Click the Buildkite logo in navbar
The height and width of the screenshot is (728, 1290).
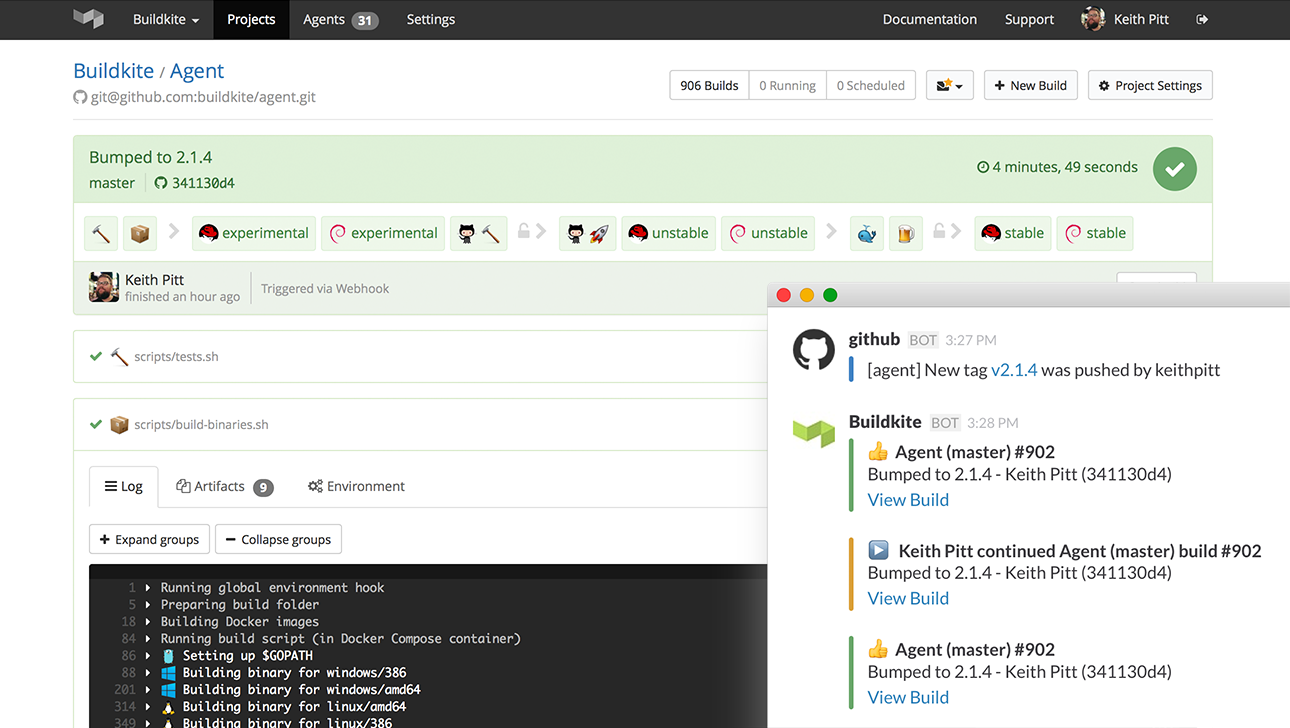point(88,19)
